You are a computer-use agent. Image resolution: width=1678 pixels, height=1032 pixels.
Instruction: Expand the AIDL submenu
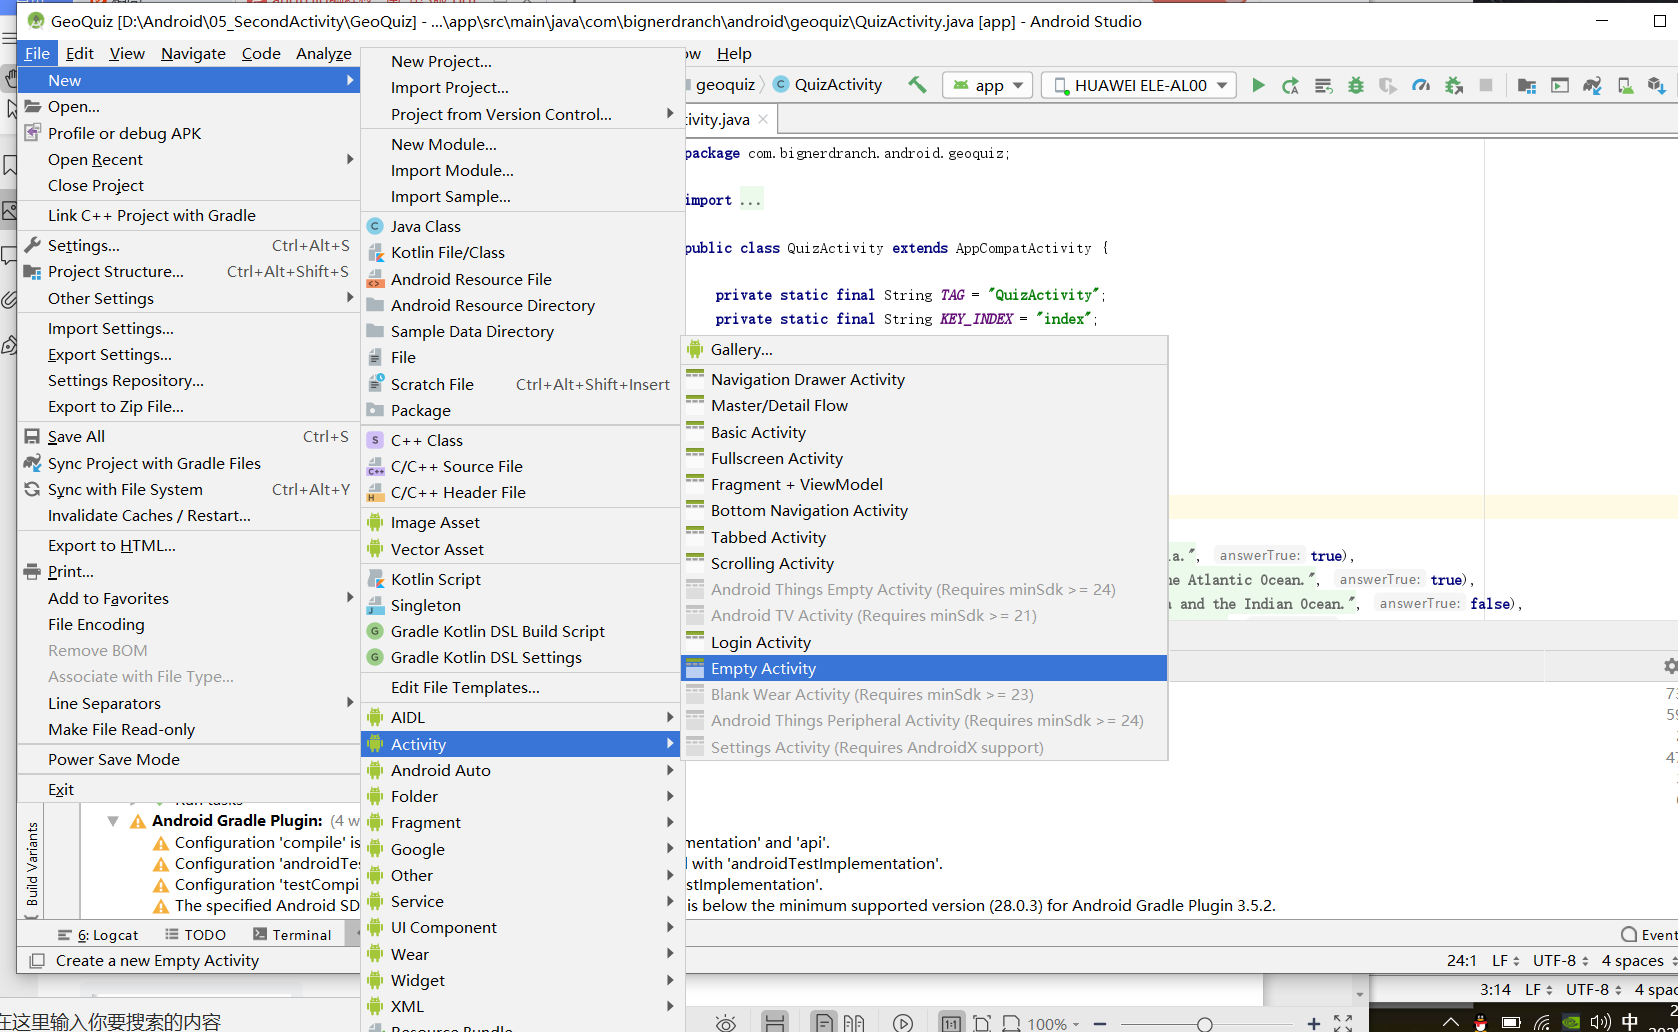coord(520,717)
